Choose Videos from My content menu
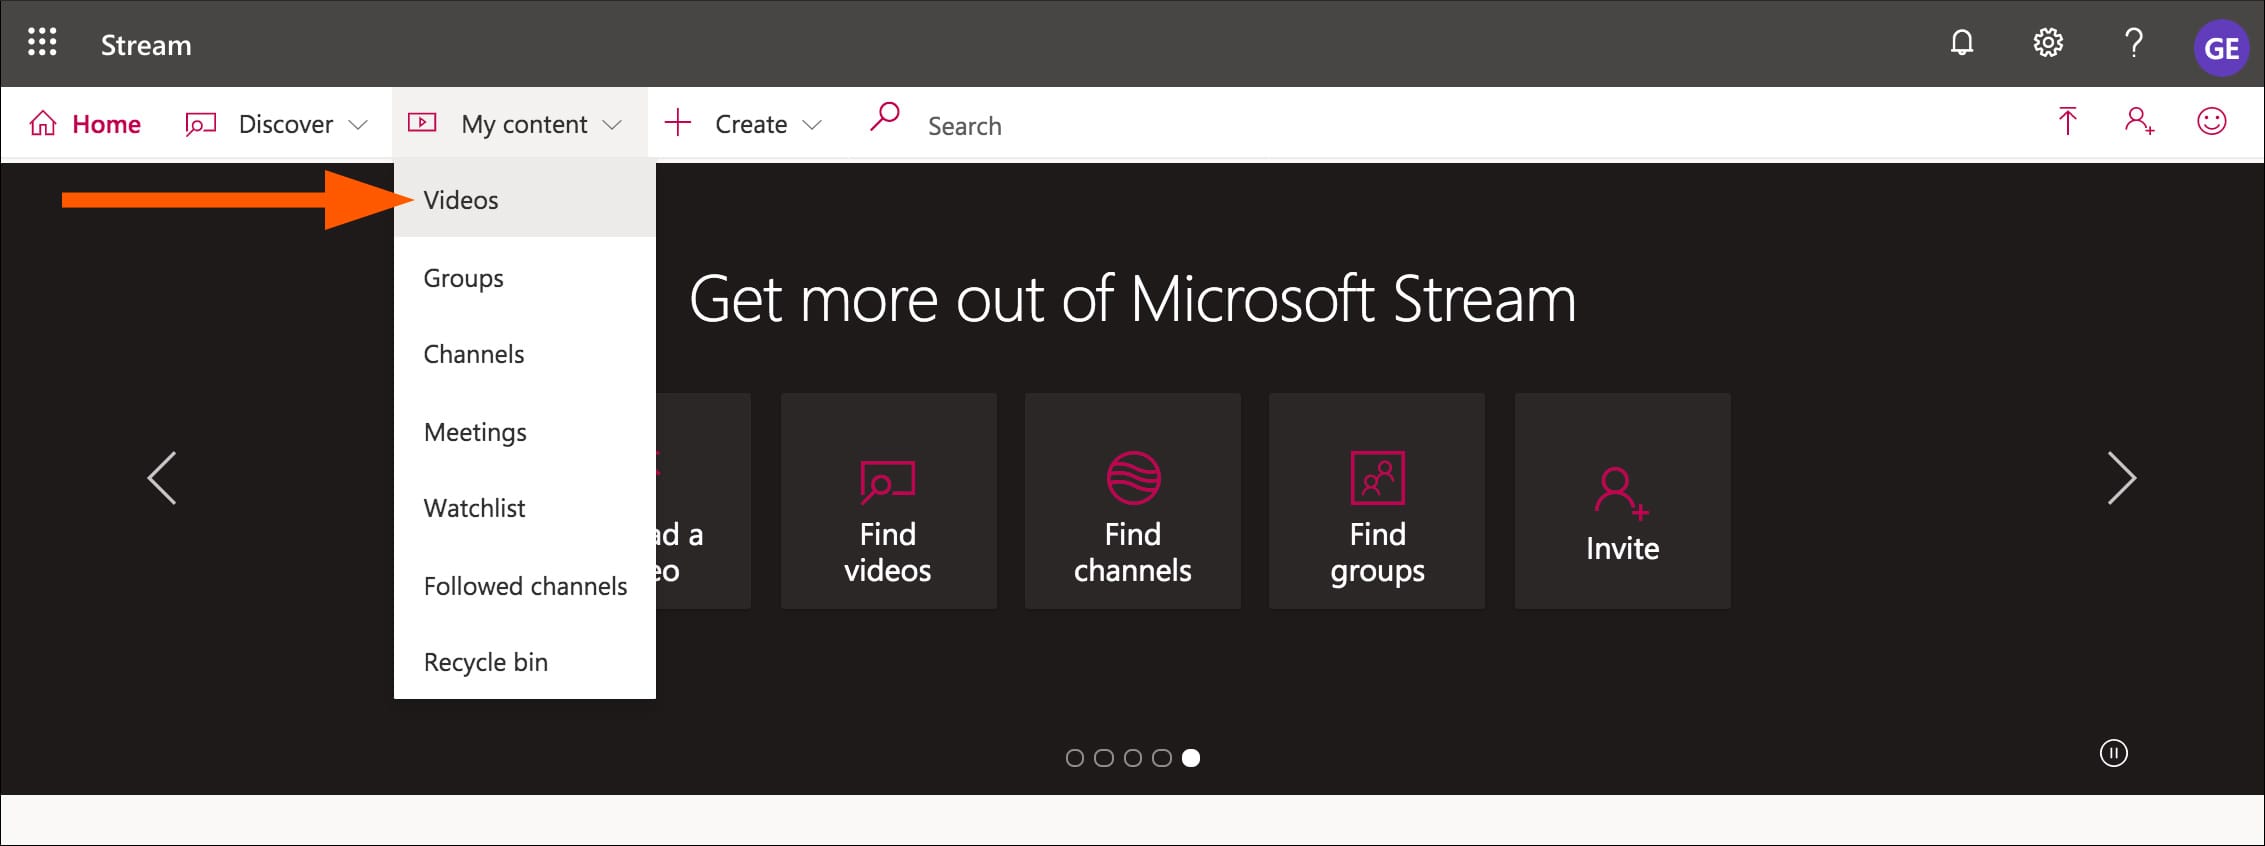This screenshot has width=2265, height=846. [x=461, y=200]
